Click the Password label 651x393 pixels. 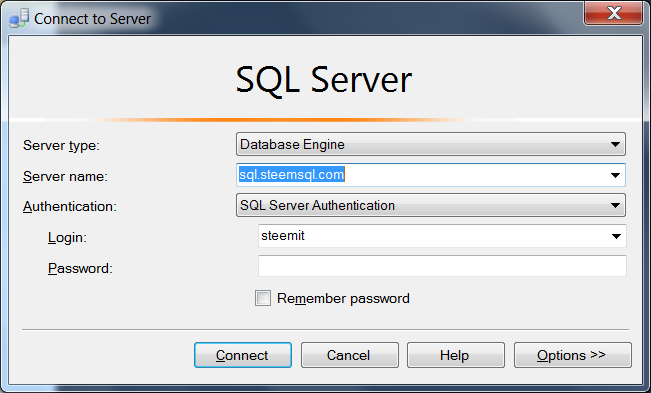coord(80,269)
